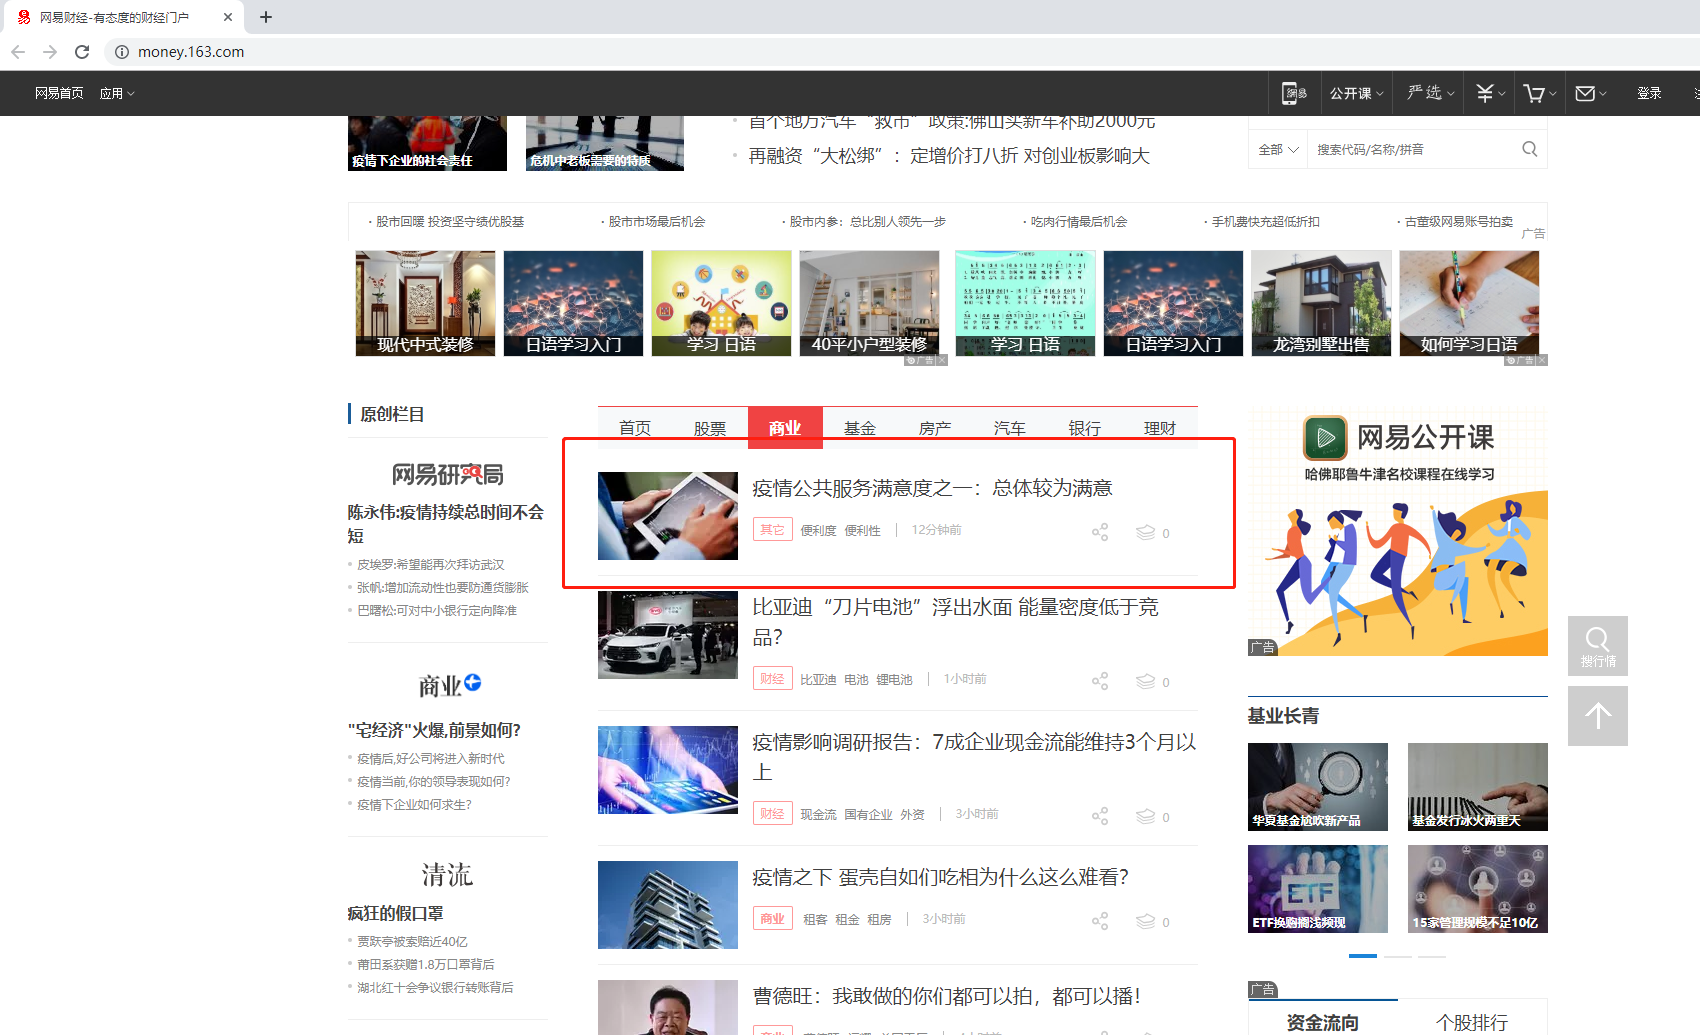The image size is (1700, 1035).
Task: Open comments icon for 疫情公共服务满意度 article
Action: [x=1146, y=532]
